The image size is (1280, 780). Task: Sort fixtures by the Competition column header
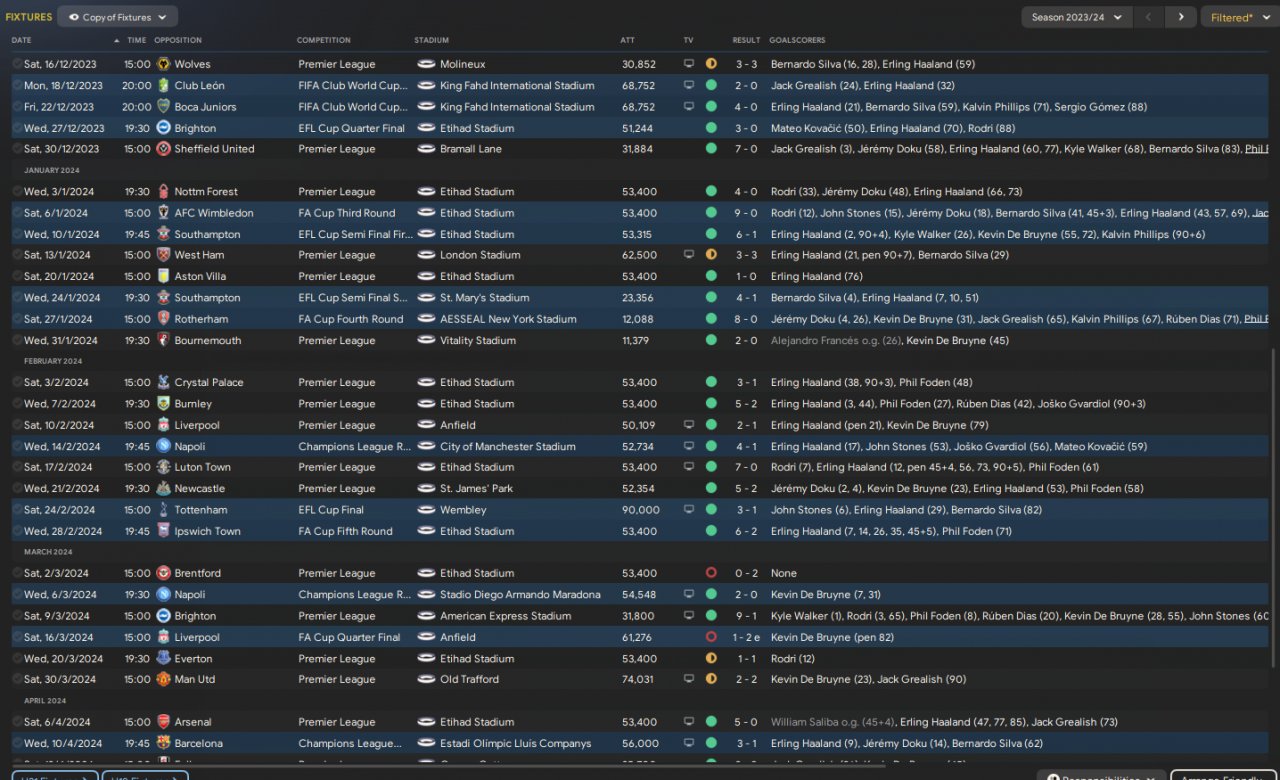pyautogui.click(x=324, y=41)
